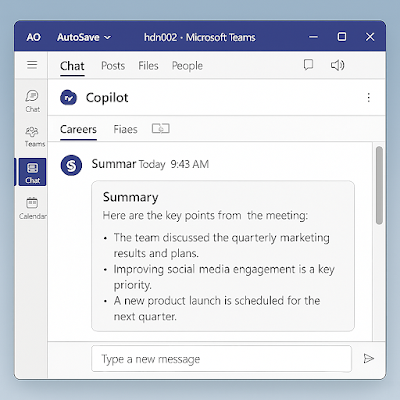
Task: Open the hamburger menu icon
Action: click(32, 65)
